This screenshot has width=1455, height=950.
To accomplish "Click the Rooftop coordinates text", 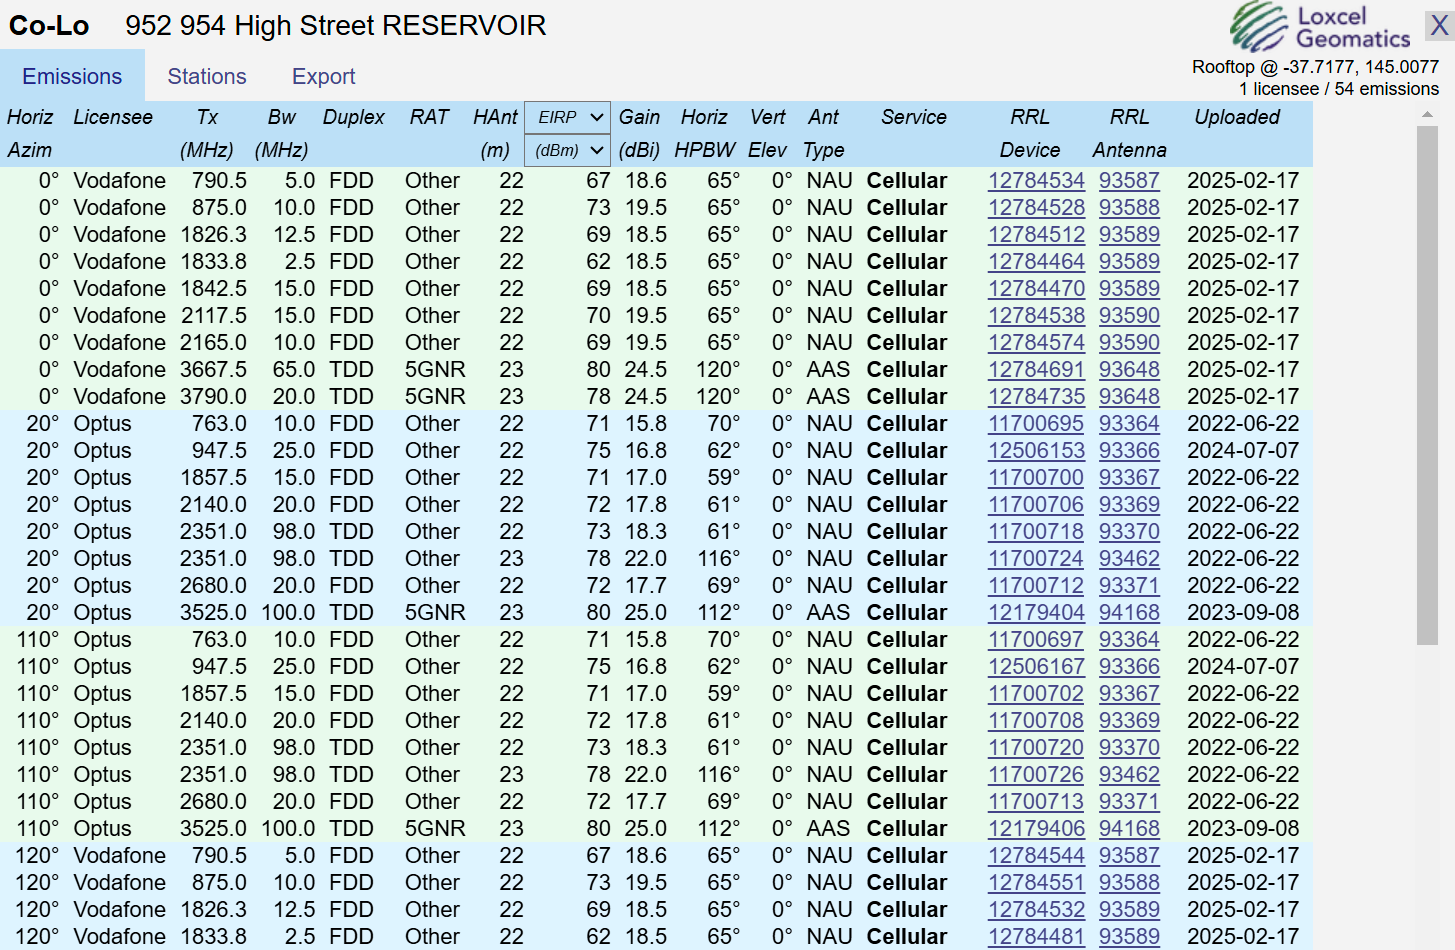I will coord(1315,67).
